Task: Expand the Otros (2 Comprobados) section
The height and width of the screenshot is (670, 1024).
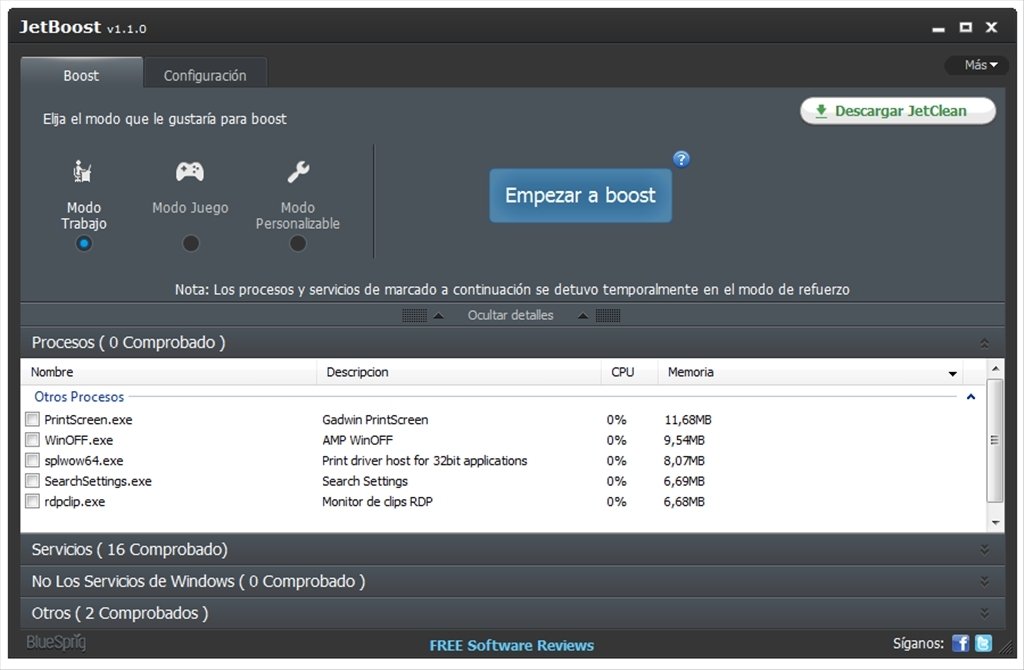Action: 984,614
